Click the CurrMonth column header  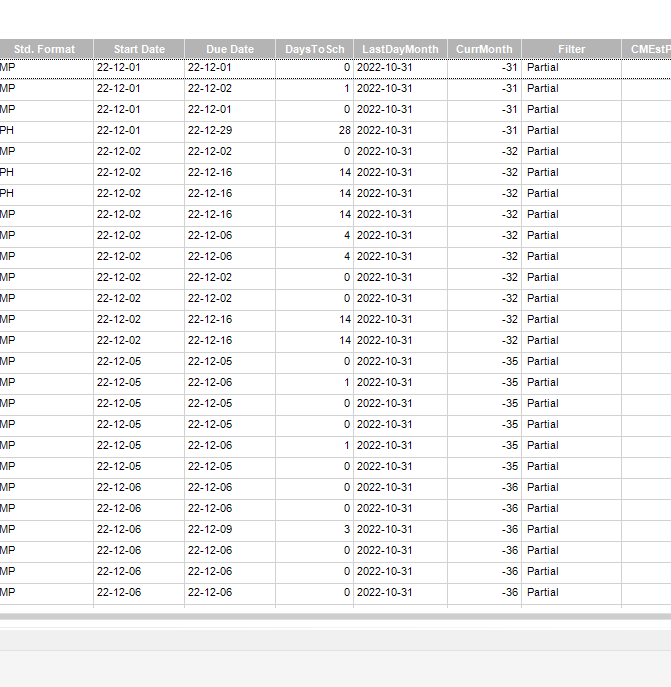point(484,49)
